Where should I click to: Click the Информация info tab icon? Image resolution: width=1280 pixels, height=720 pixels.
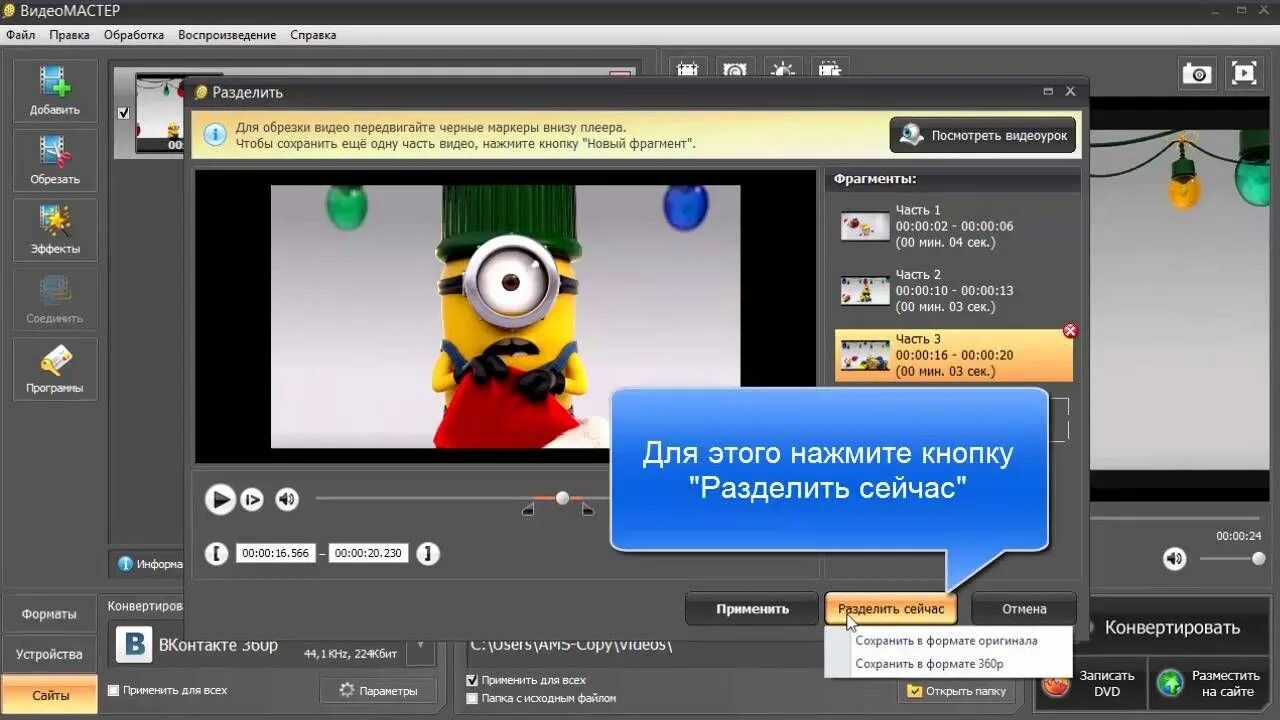point(125,564)
